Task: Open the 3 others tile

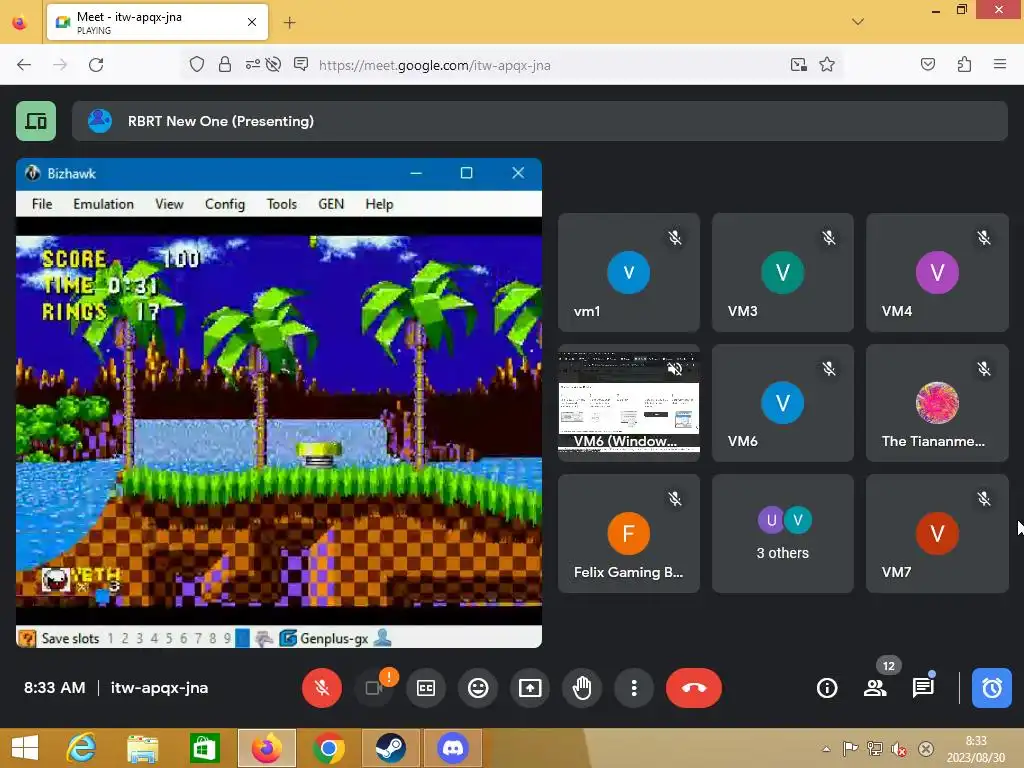Action: click(x=782, y=534)
